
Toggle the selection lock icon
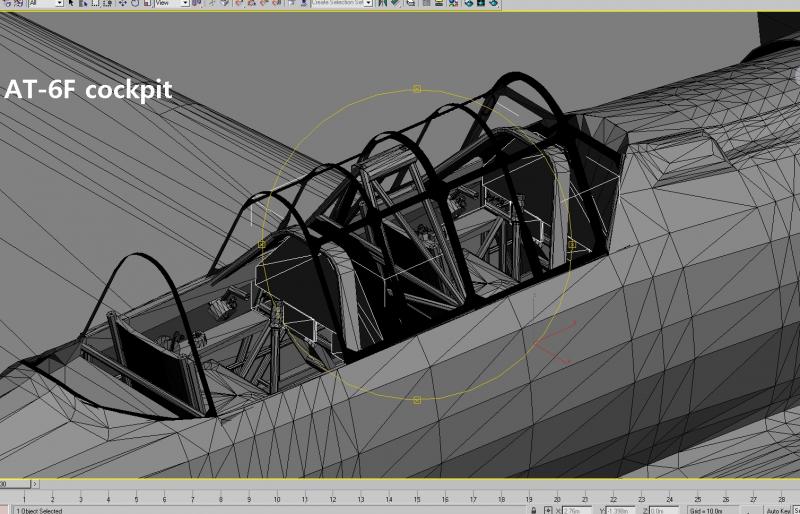coord(534,510)
